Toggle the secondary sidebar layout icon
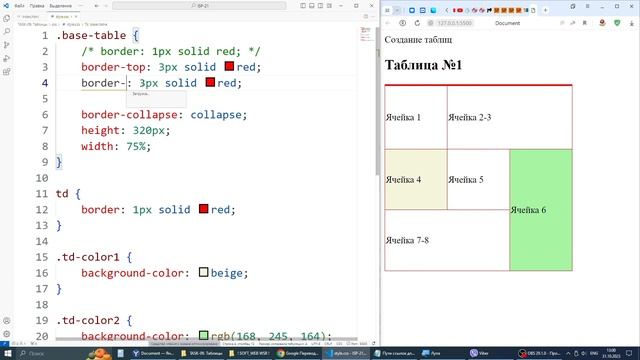This screenshot has height=360, width=640. click(x=320, y=6)
